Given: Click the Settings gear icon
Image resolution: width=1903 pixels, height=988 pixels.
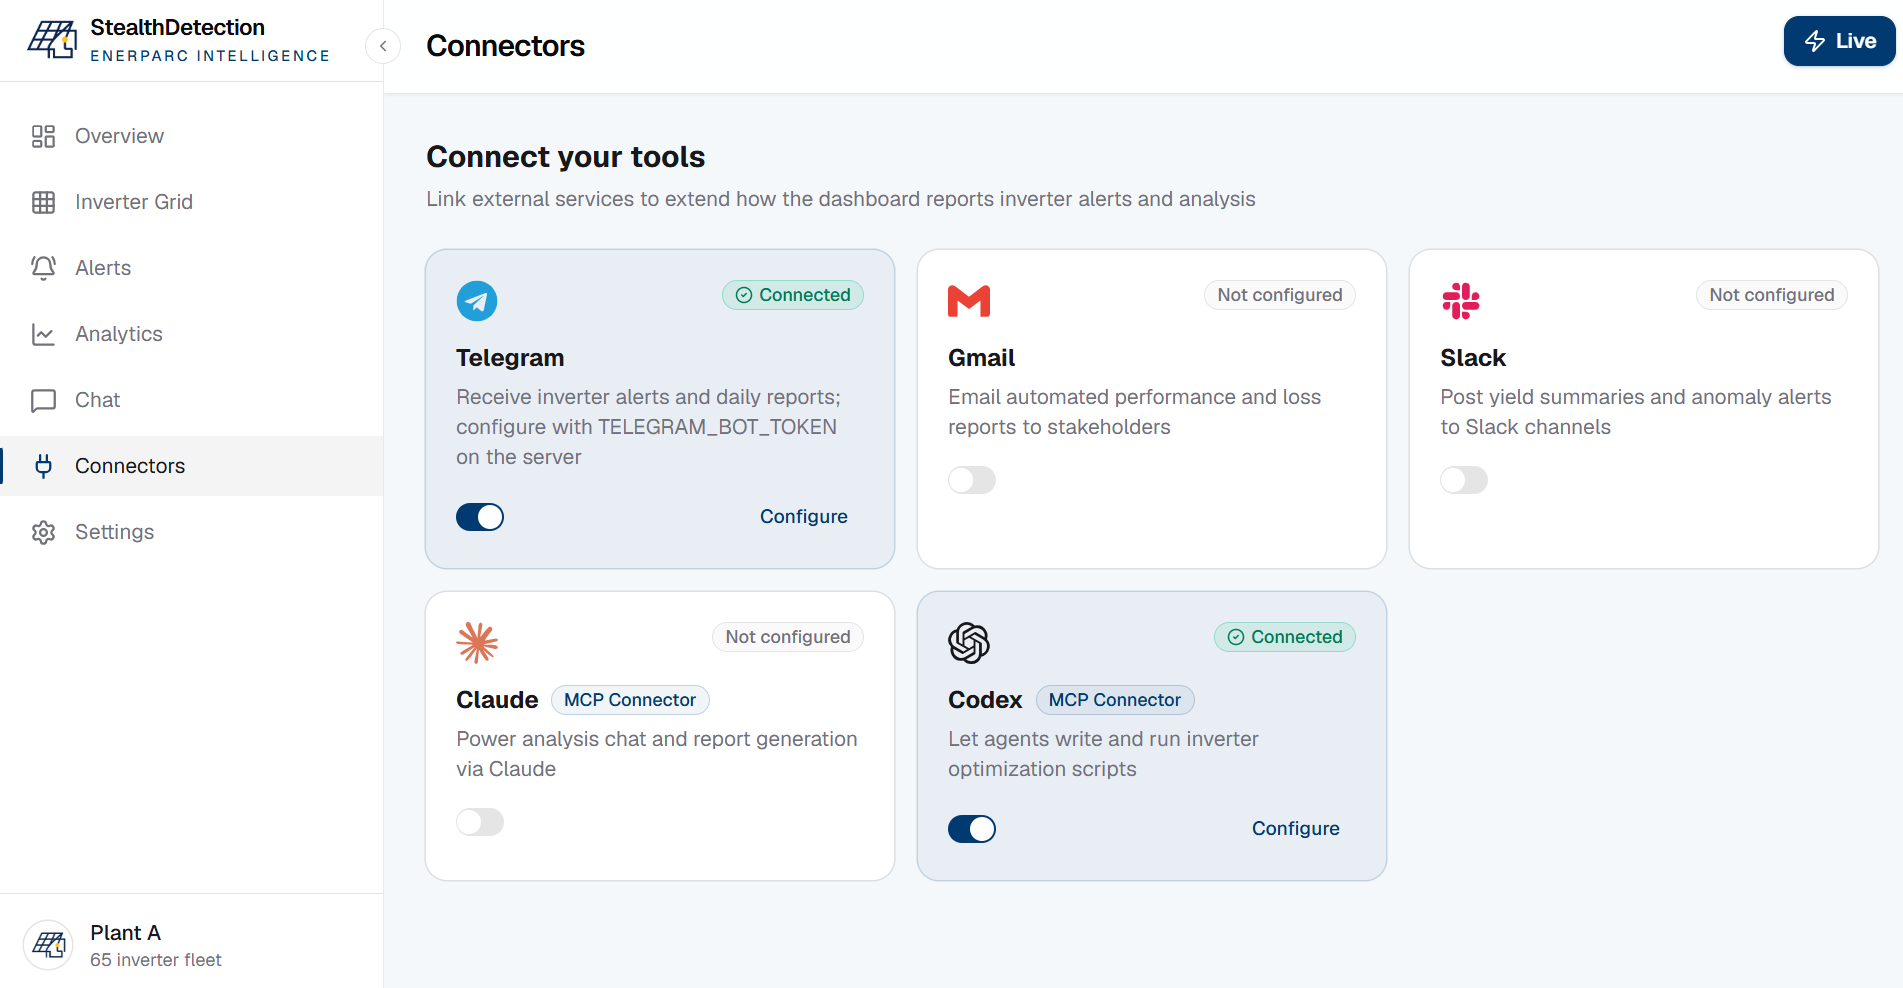Looking at the screenshot, I should click(43, 532).
